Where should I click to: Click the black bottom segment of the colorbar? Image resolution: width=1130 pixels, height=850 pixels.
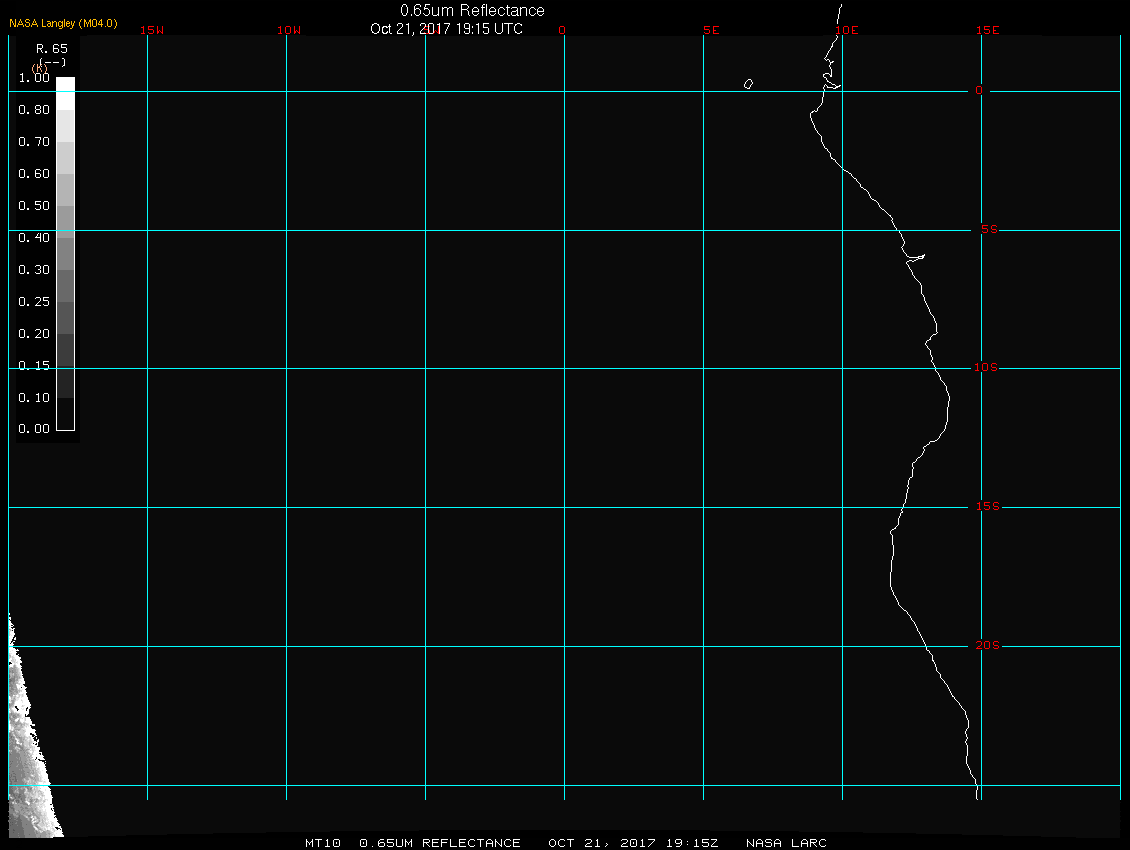coord(66,414)
